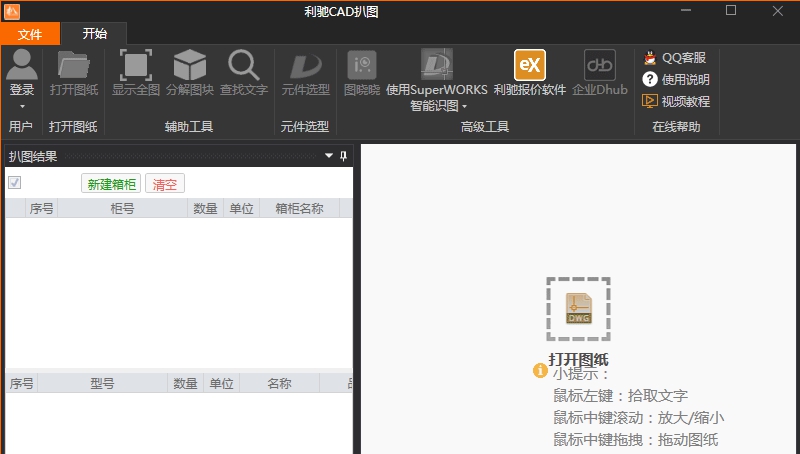Open the 扒图结果 panel dropdown arrow
This screenshot has width=800, height=454.
(329, 156)
